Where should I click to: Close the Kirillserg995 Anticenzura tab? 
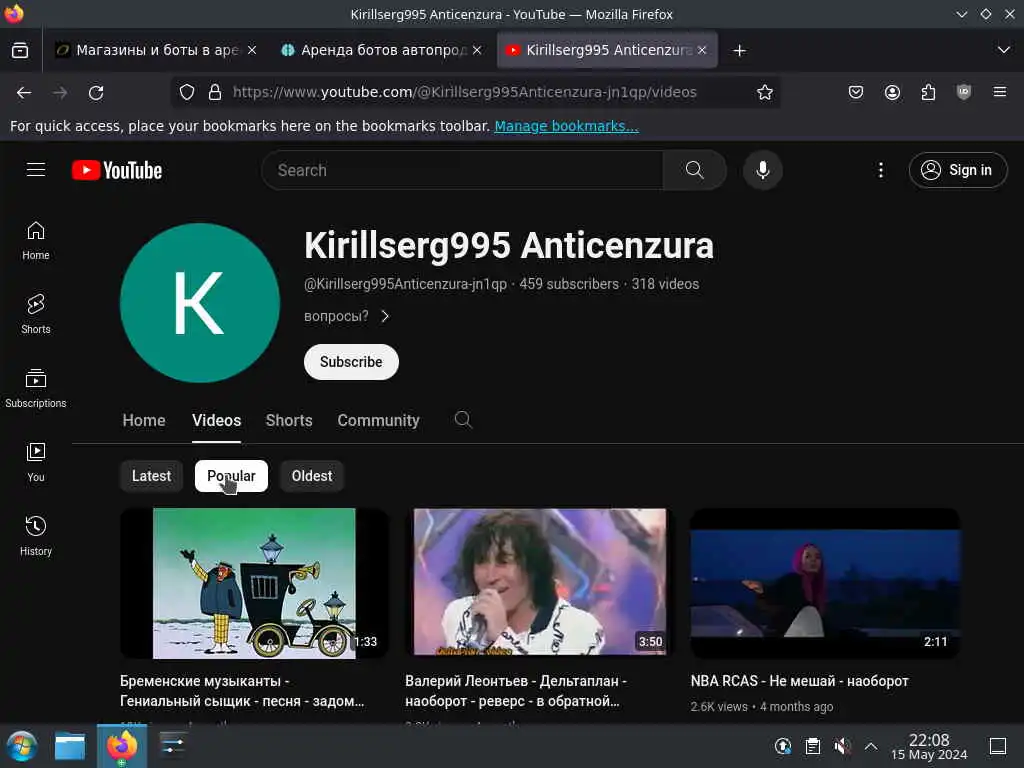point(702,50)
